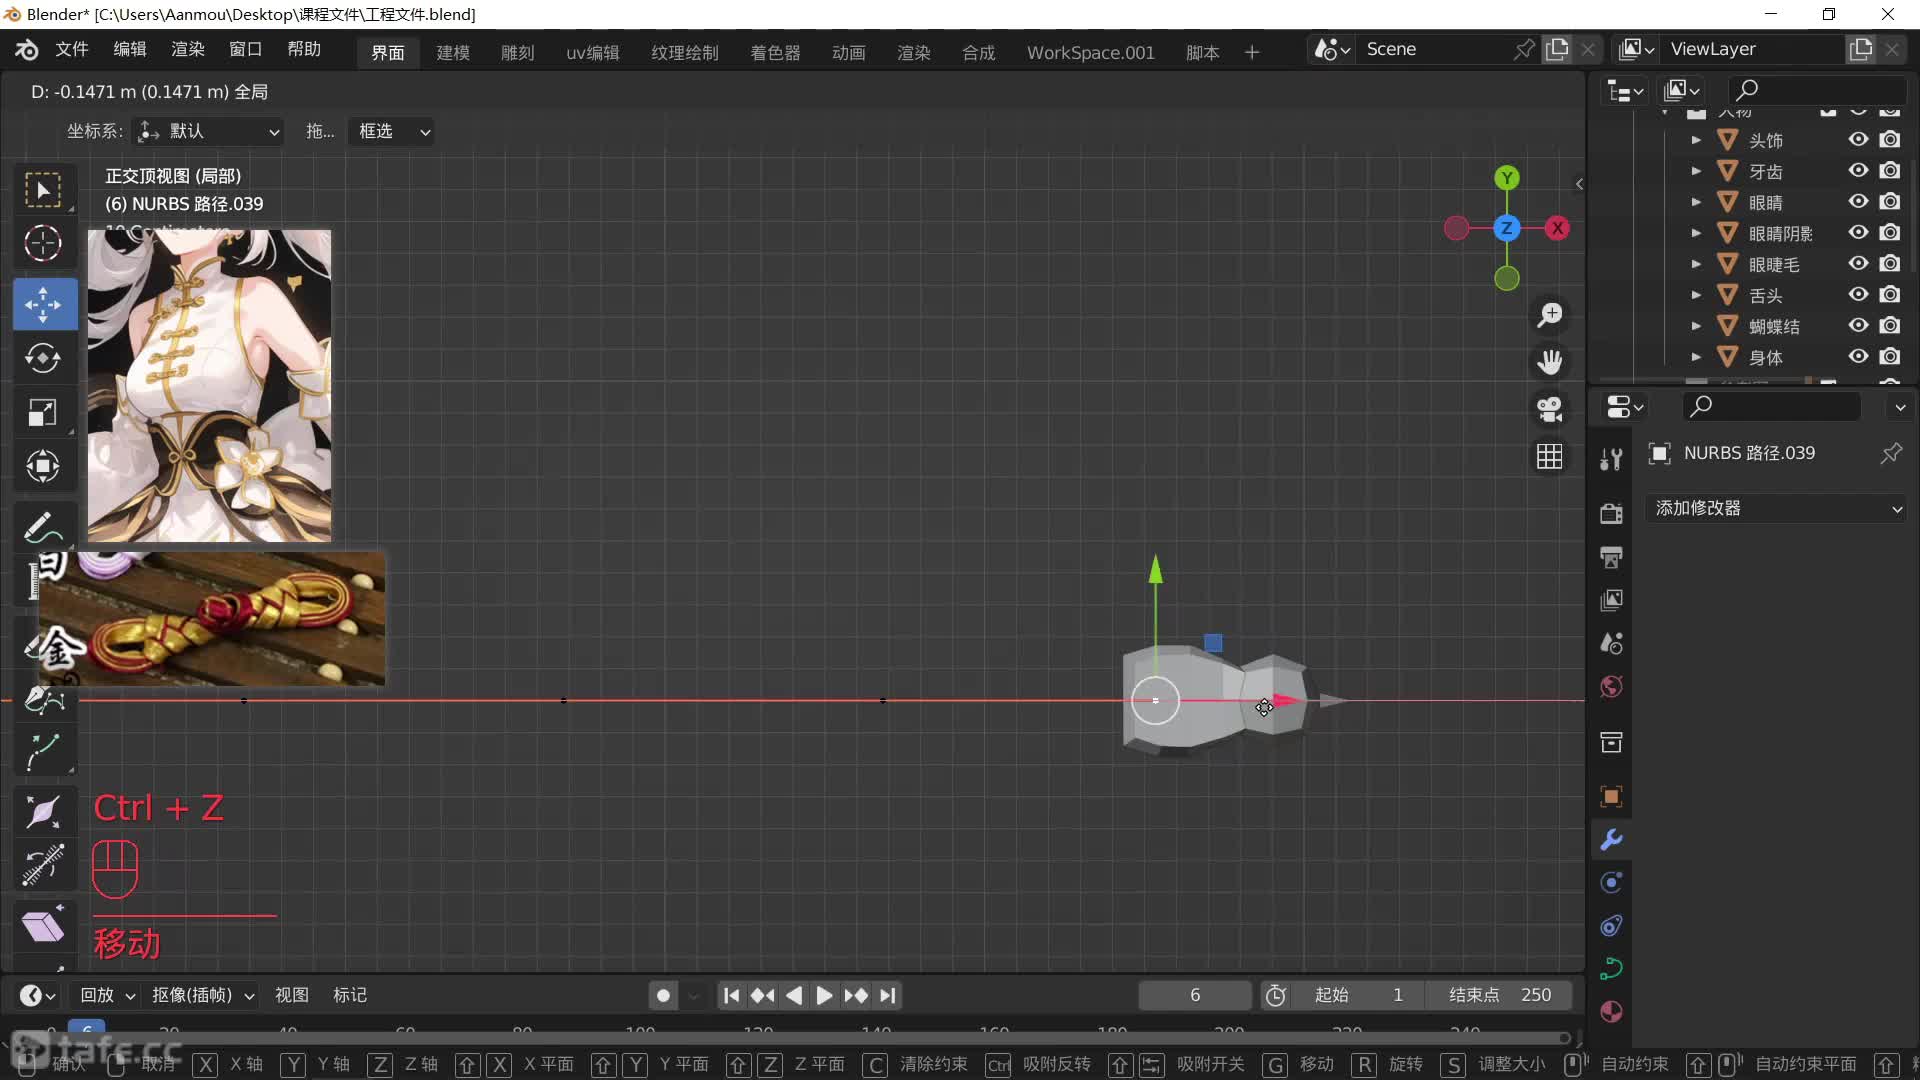This screenshot has height=1080, width=1920.
Task: Open the Output properties tab
Action: pos(1611,557)
